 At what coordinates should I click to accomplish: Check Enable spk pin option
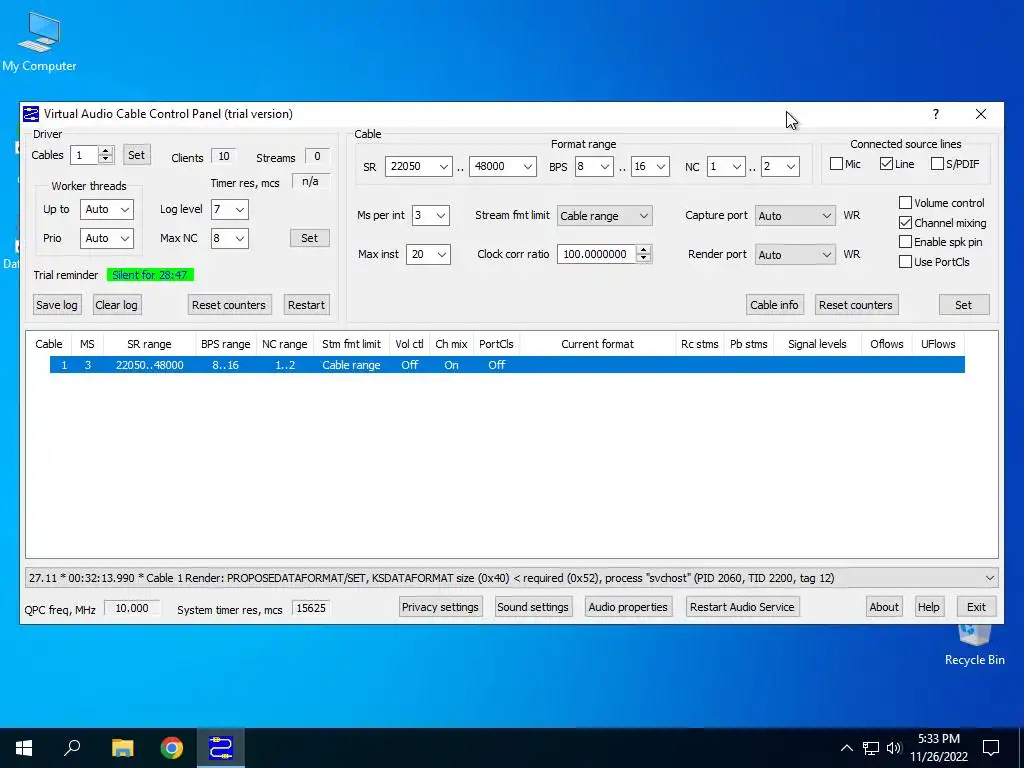tap(905, 242)
